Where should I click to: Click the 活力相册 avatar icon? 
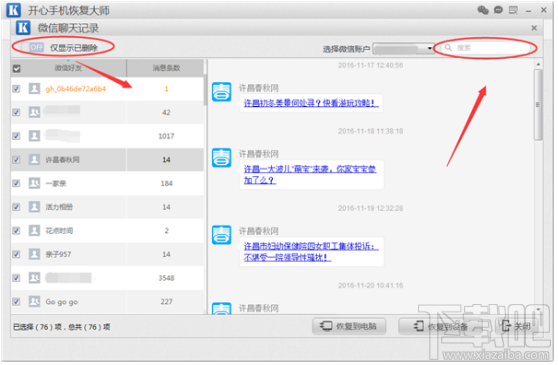(35, 207)
